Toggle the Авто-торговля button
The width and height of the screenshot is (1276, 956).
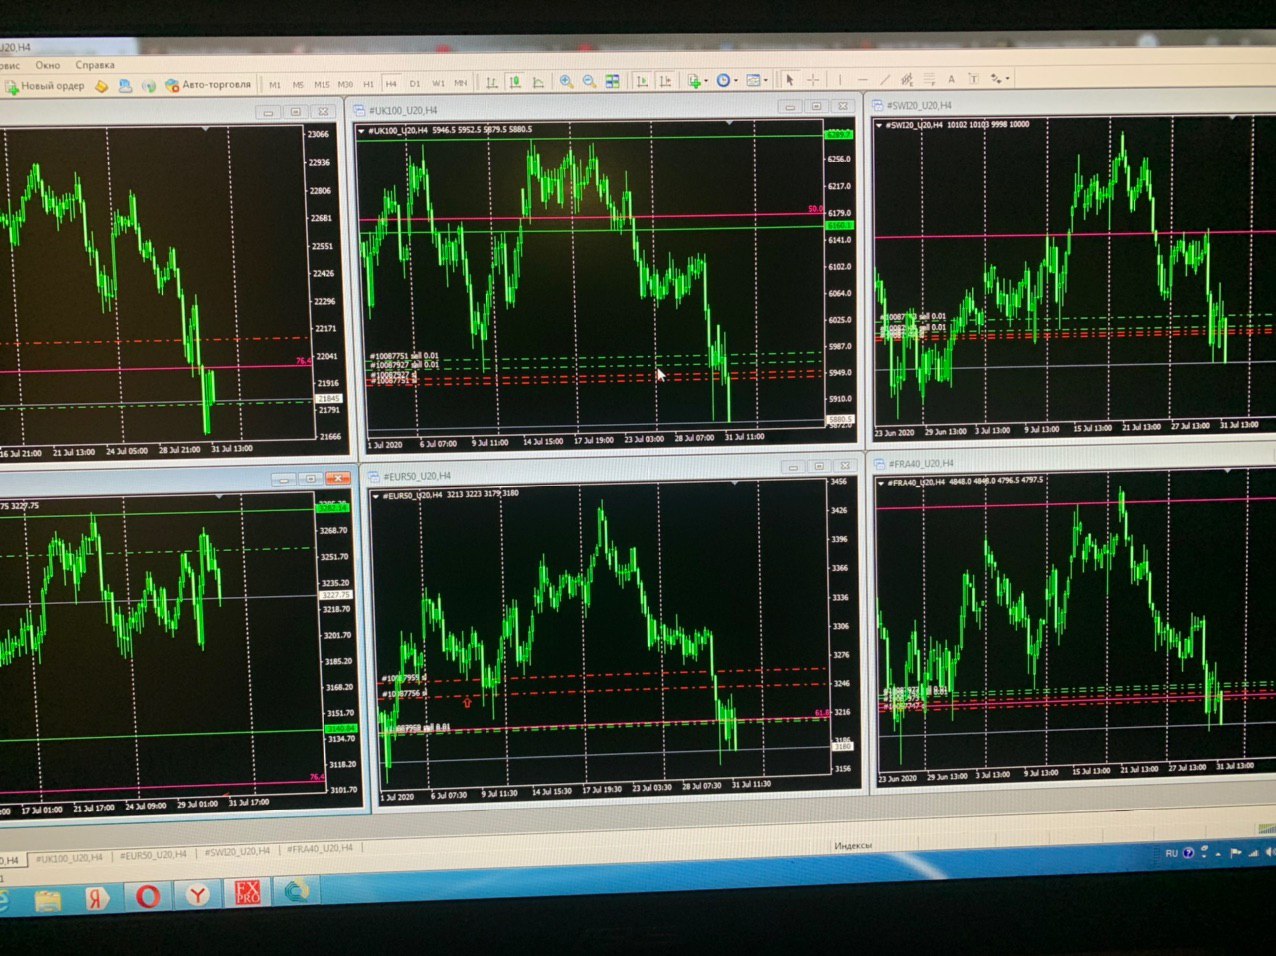pos(208,85)
